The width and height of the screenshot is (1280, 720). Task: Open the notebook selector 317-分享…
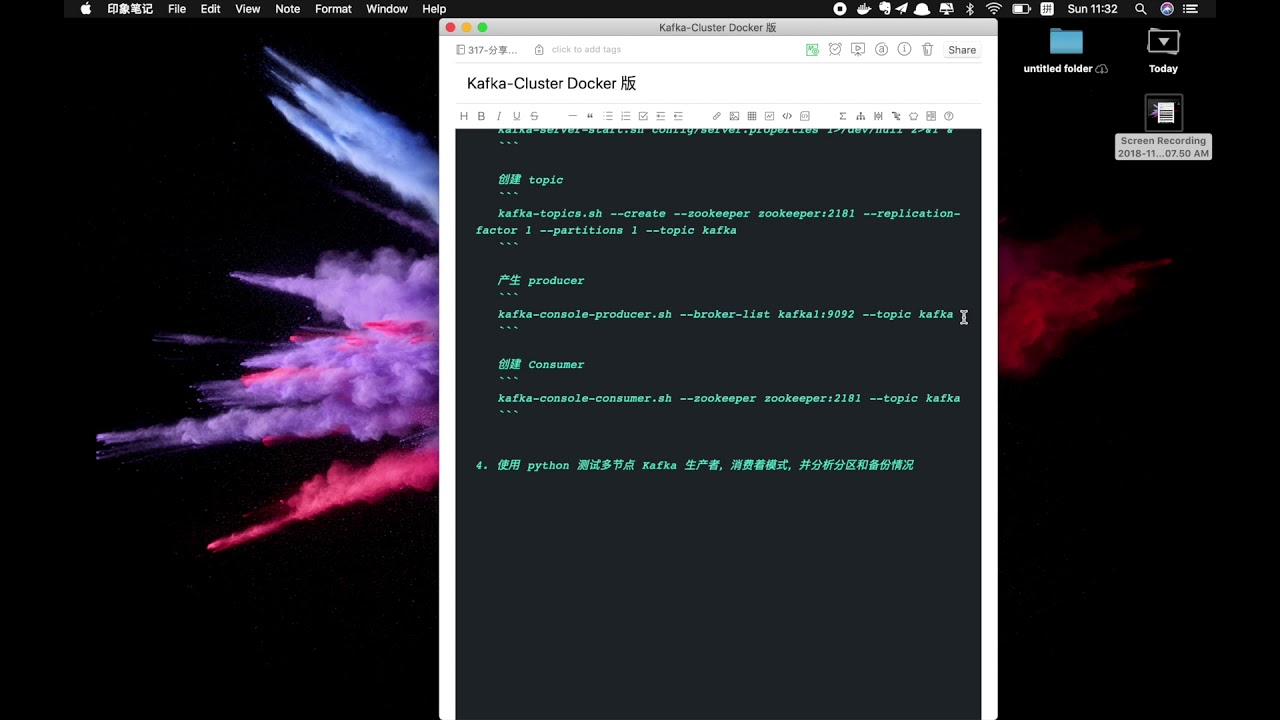point(487,50)
